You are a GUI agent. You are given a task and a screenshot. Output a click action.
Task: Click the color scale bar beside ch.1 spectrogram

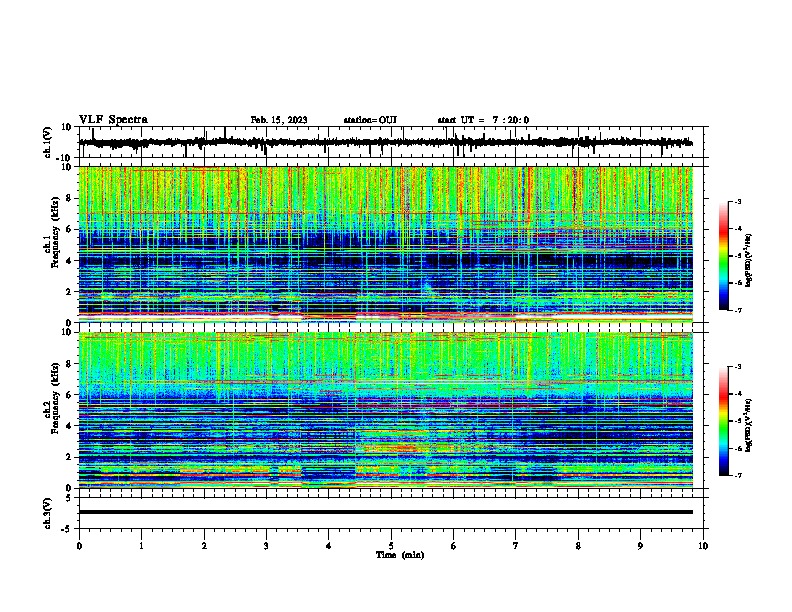pyautogui.click(x=724, y=256)
